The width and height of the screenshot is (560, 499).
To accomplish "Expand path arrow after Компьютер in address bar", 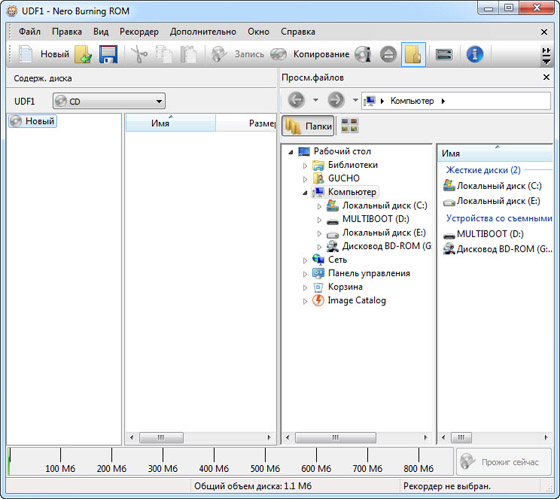I will pos(443,101).
